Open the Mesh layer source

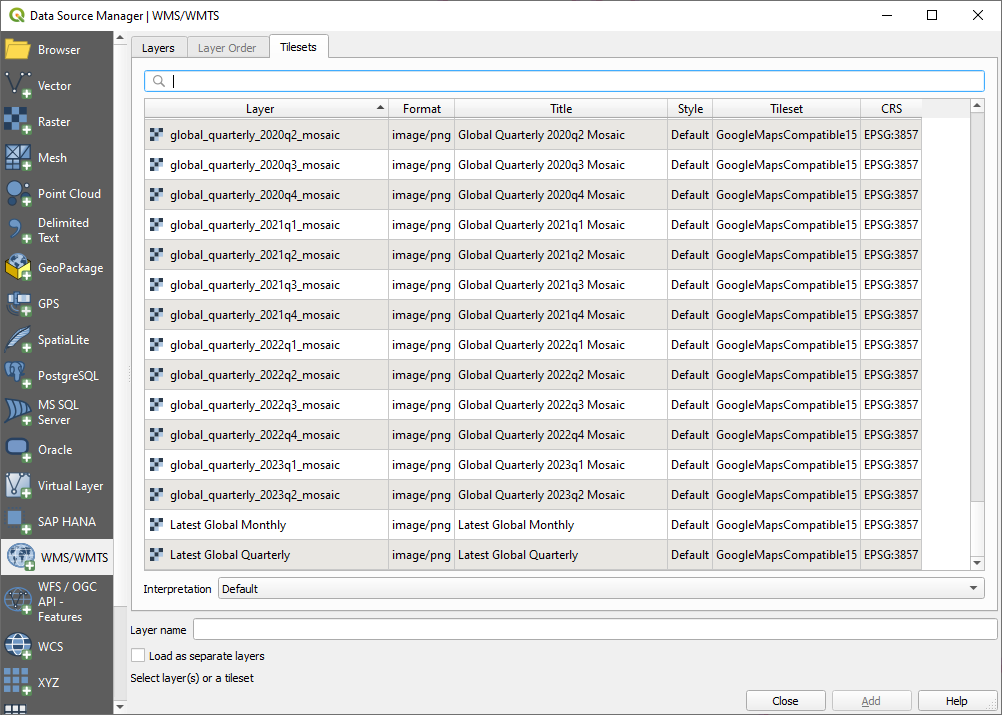56,157
